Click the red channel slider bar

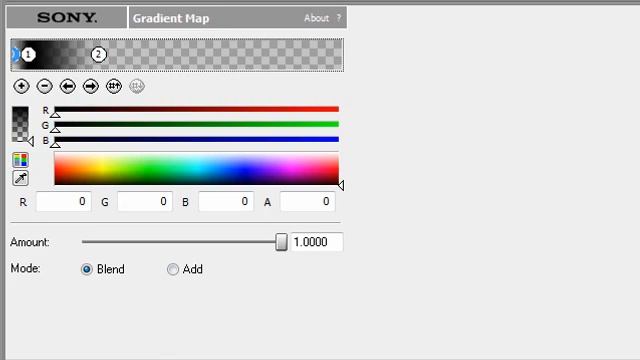coord(196,109)
